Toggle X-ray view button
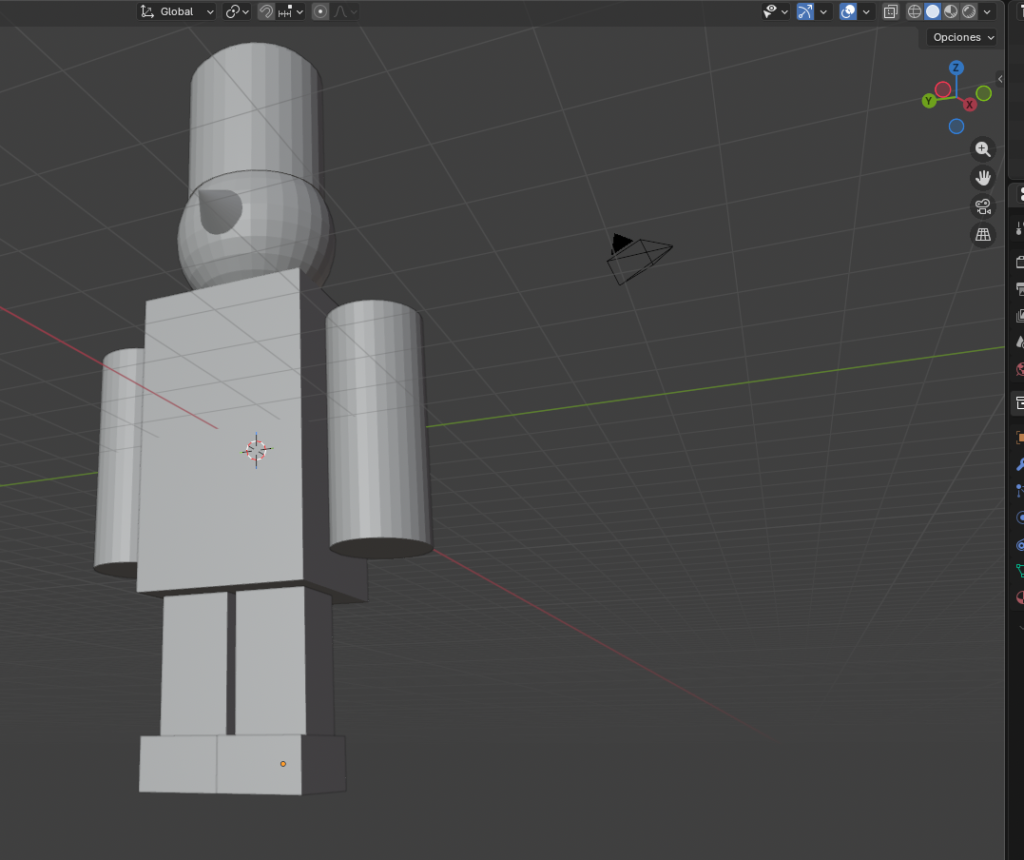The image size is (1024, 860). (x=890, y=12)
